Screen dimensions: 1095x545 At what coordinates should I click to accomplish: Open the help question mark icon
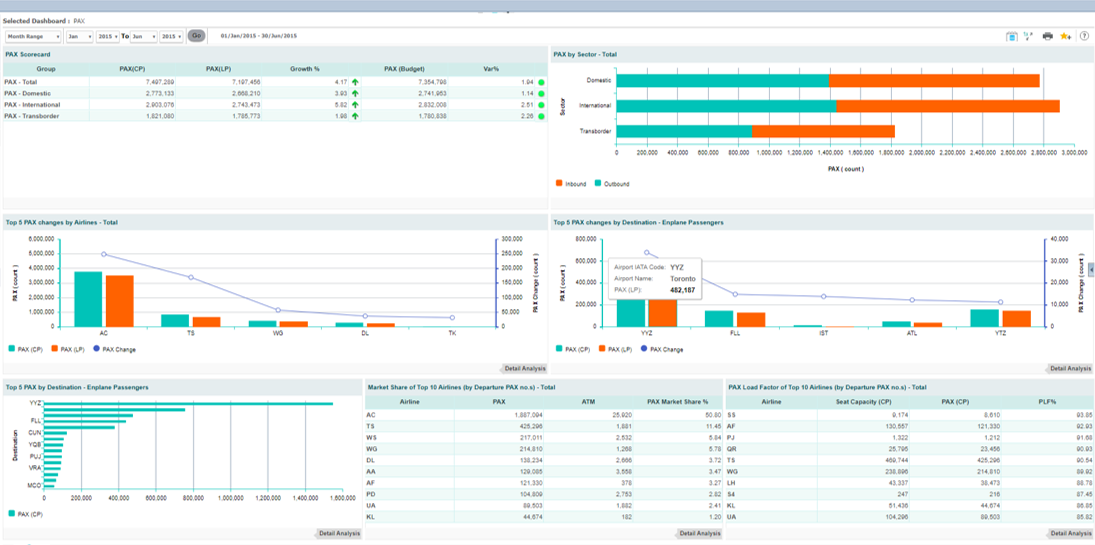(x=1084, y=36)
